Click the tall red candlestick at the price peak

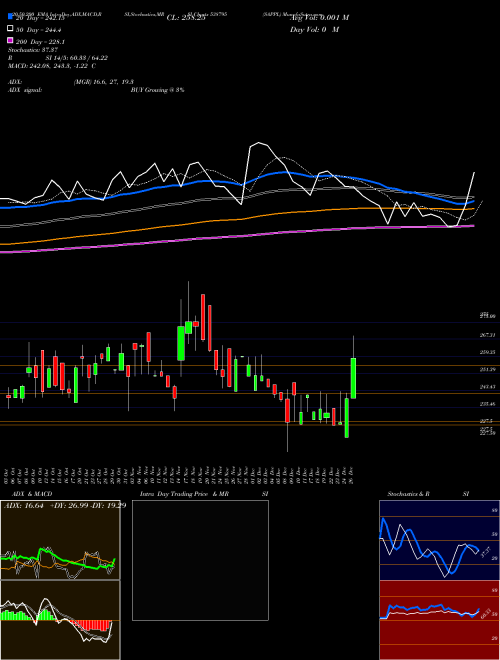click(x=203, y=317)
